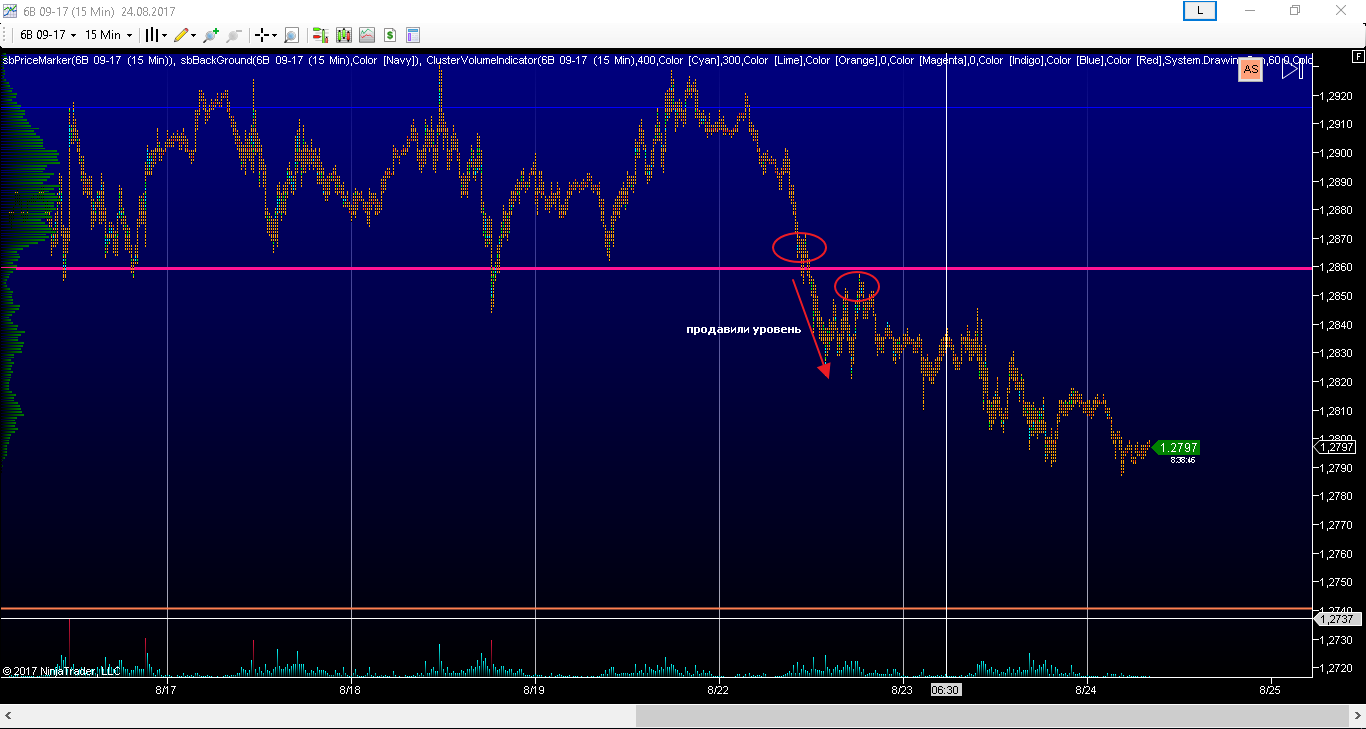Viewport: 1366px width, 729px height.
Task: Click the 8/25 date label
Action: point(1270,690)
